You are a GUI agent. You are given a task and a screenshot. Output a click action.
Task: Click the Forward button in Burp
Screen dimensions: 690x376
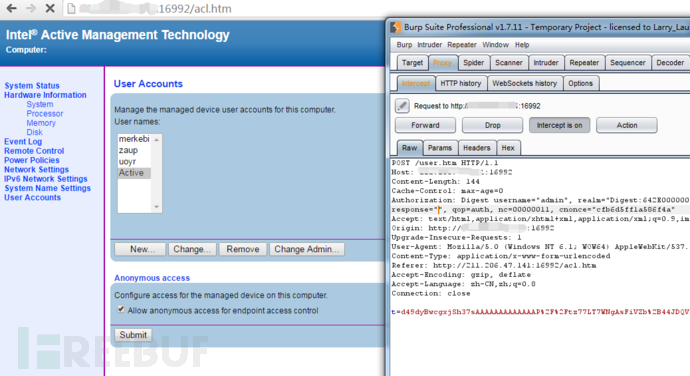(x=425, y=125)
